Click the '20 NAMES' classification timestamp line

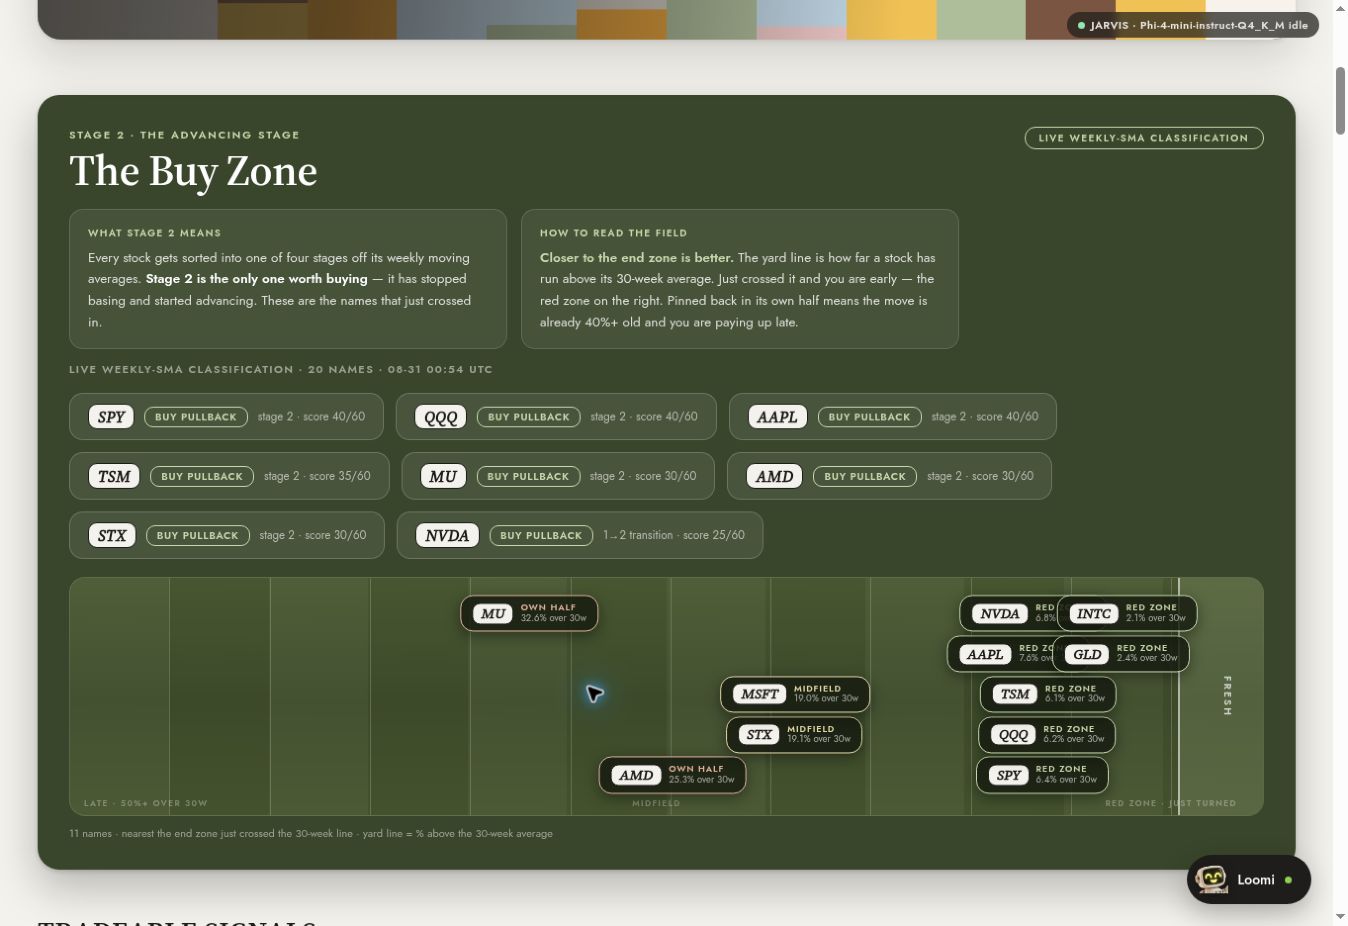(x=281, y=370)
